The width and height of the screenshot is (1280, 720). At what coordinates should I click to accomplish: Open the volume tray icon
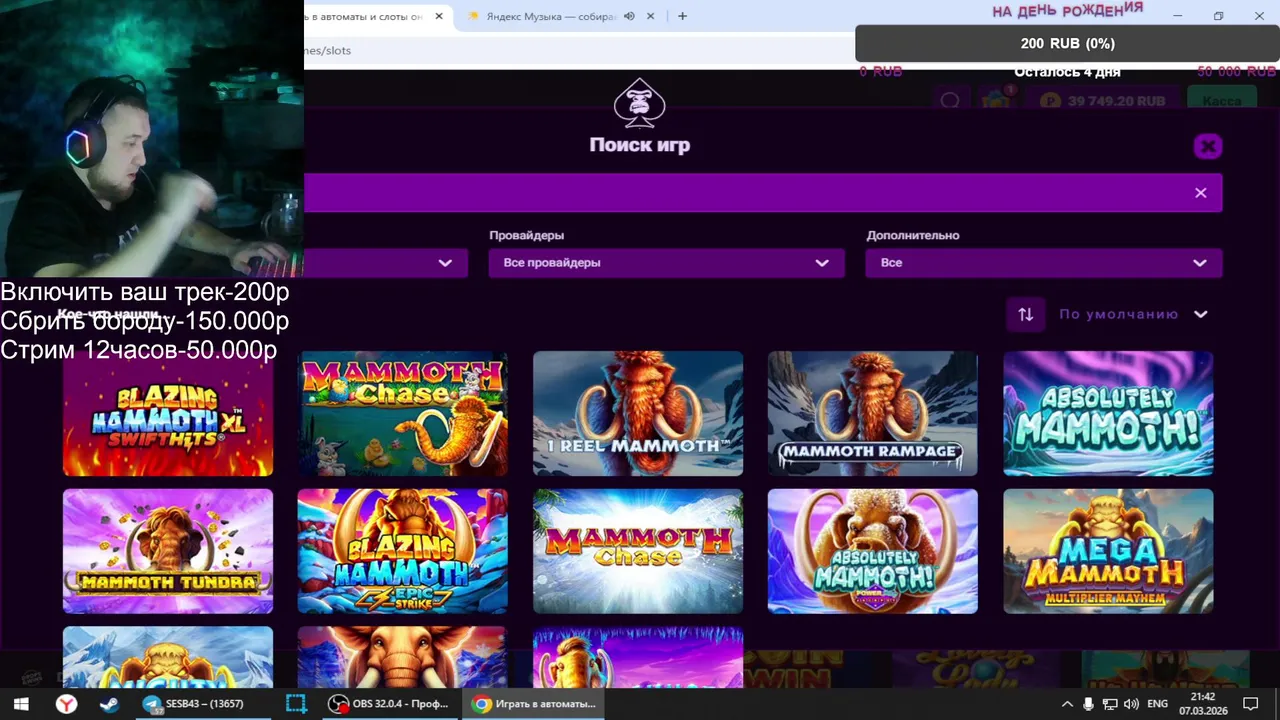point(1131,704)
